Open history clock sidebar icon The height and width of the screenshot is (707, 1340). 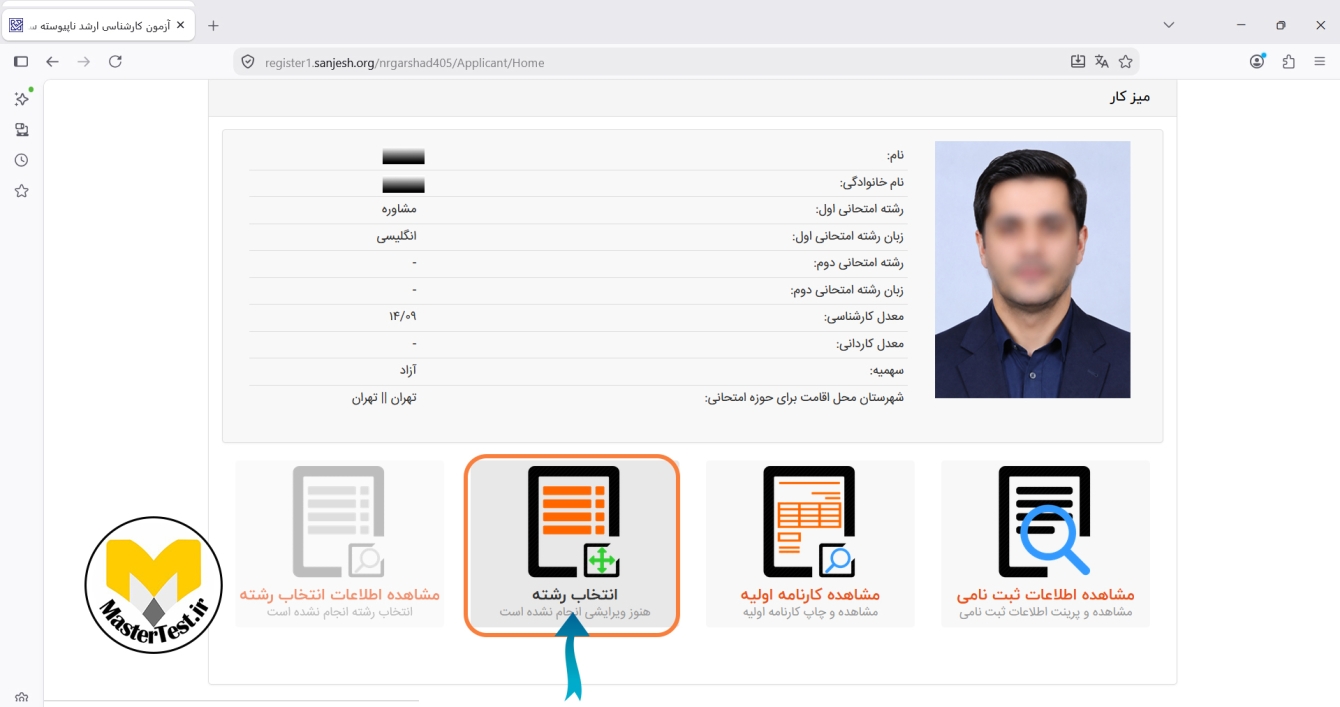tap(21, 160)
